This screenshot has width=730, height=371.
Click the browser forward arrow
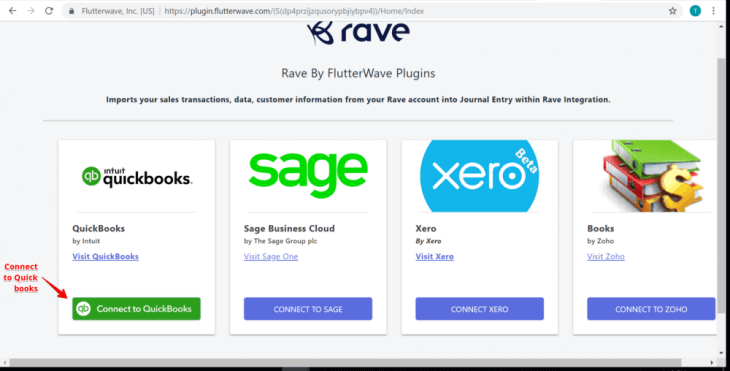[x=31, y=11]
